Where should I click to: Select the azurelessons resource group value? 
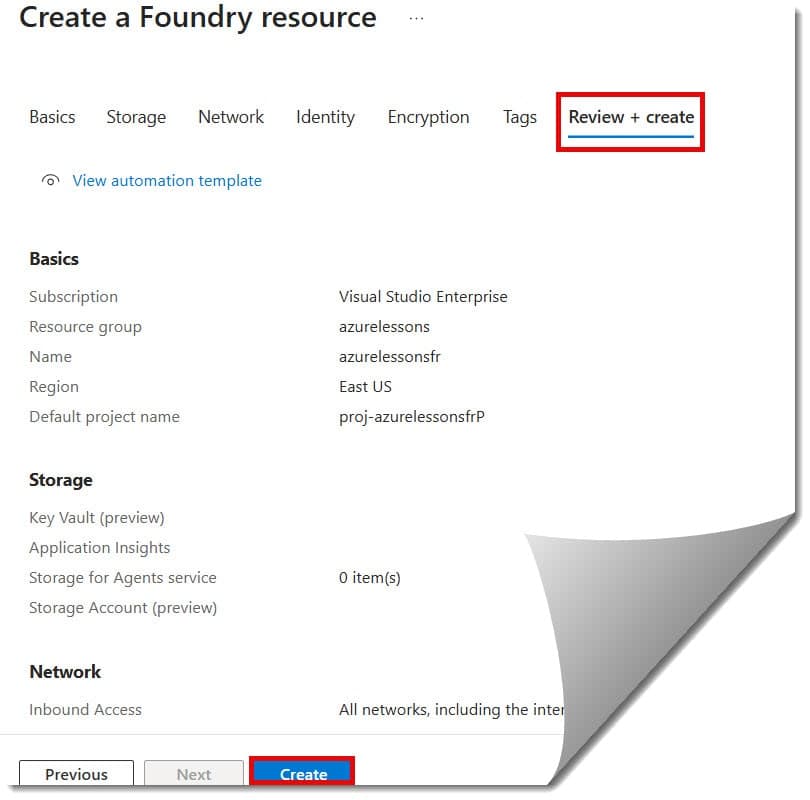(x=384, y=326)
